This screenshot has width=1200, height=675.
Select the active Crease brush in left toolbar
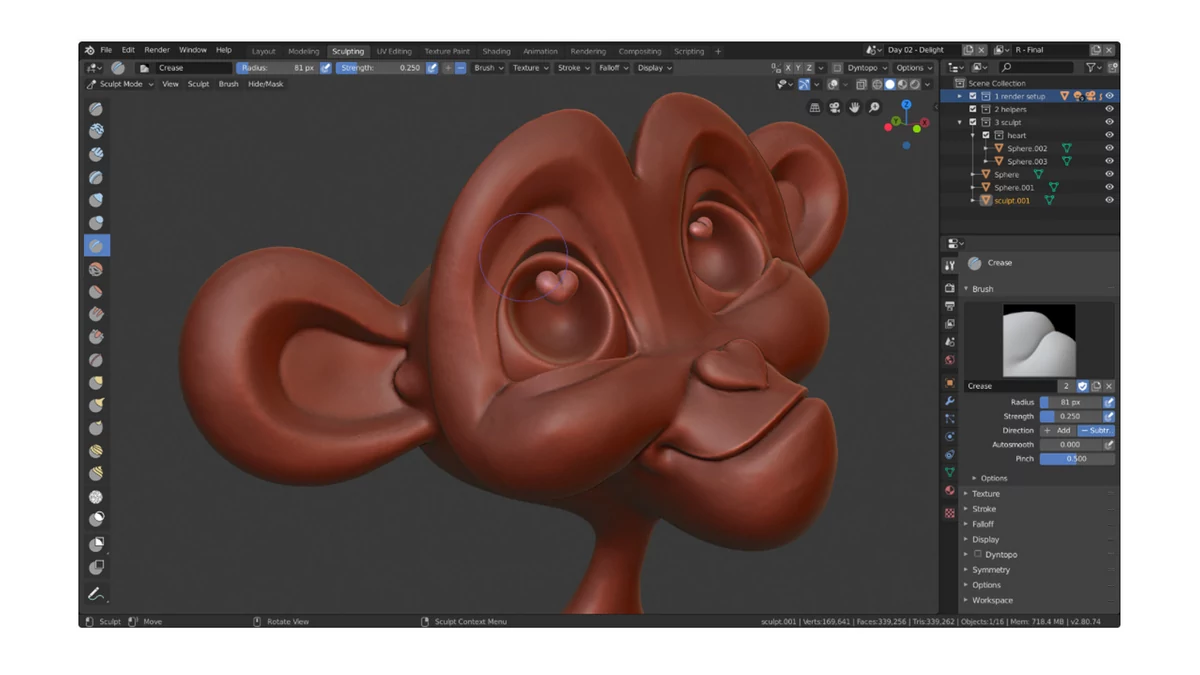[x=96, y=245]
